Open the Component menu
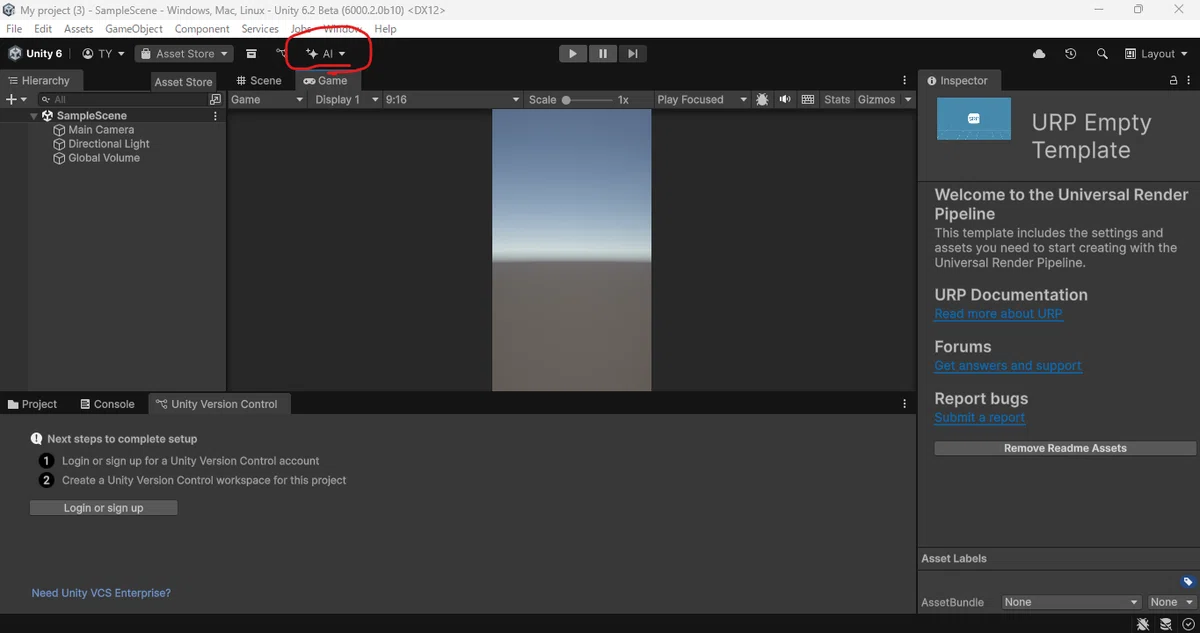The width and height of the screenshot is (1200, 633). pos(202,29)
